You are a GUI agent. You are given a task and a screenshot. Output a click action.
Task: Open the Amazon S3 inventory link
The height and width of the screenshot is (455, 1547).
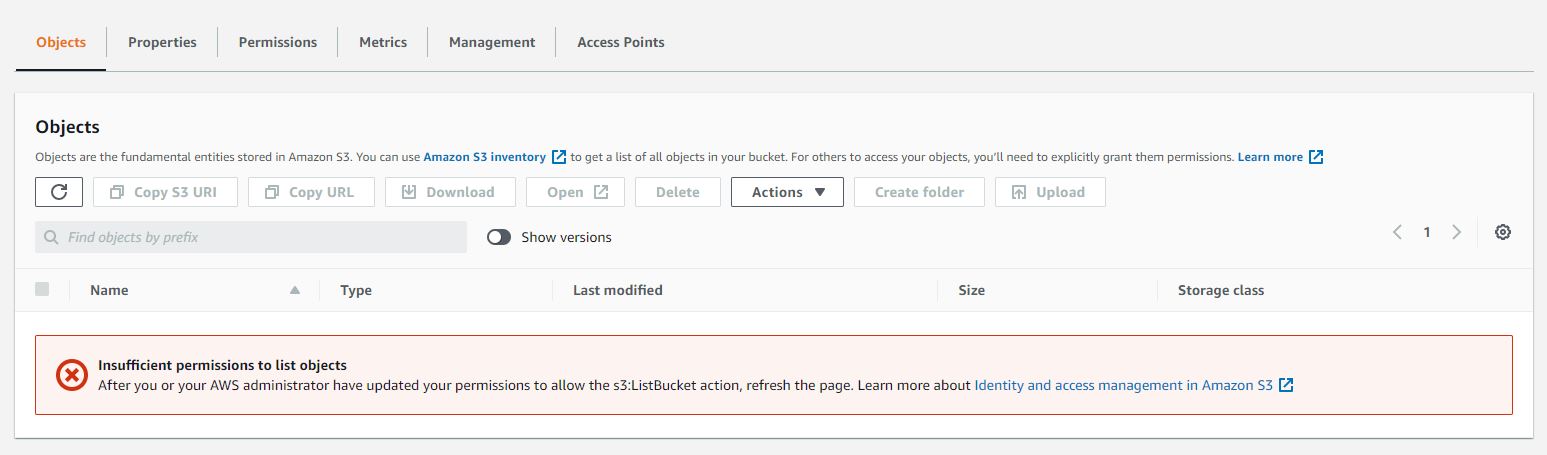coord(485,157)
